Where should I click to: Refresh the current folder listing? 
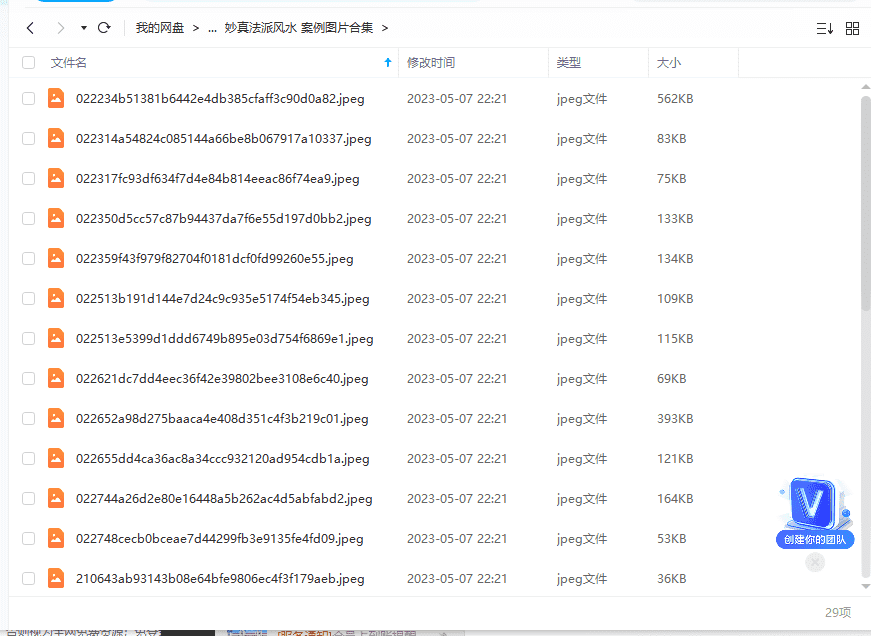click(106, 28)
